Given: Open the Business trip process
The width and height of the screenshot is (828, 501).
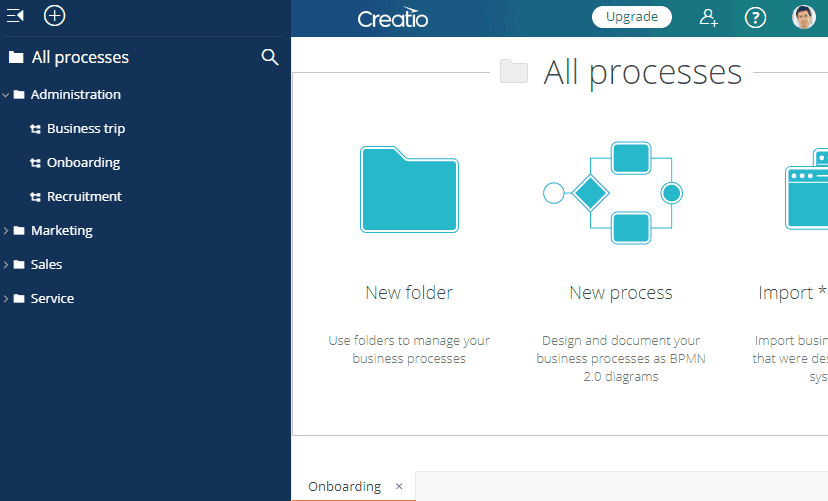Looking at the screenshot, I should 86,128.
